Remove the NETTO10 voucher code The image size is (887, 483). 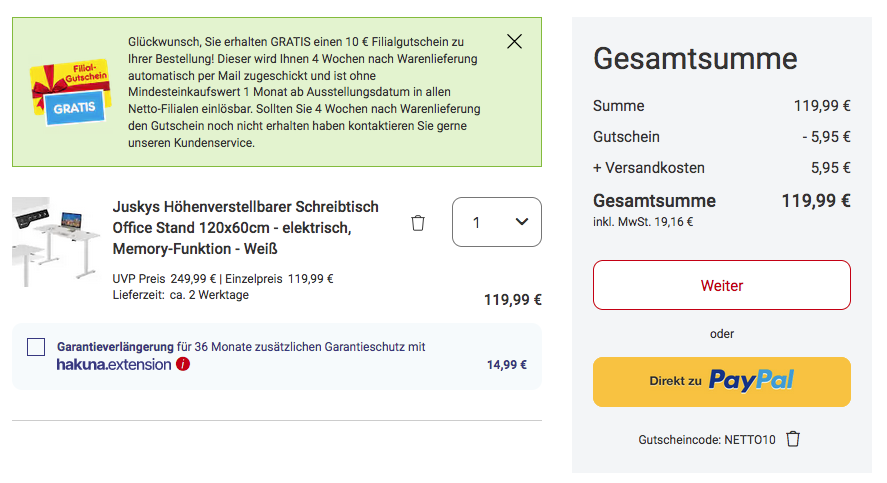pyautogui.click(x=793, y=439)
